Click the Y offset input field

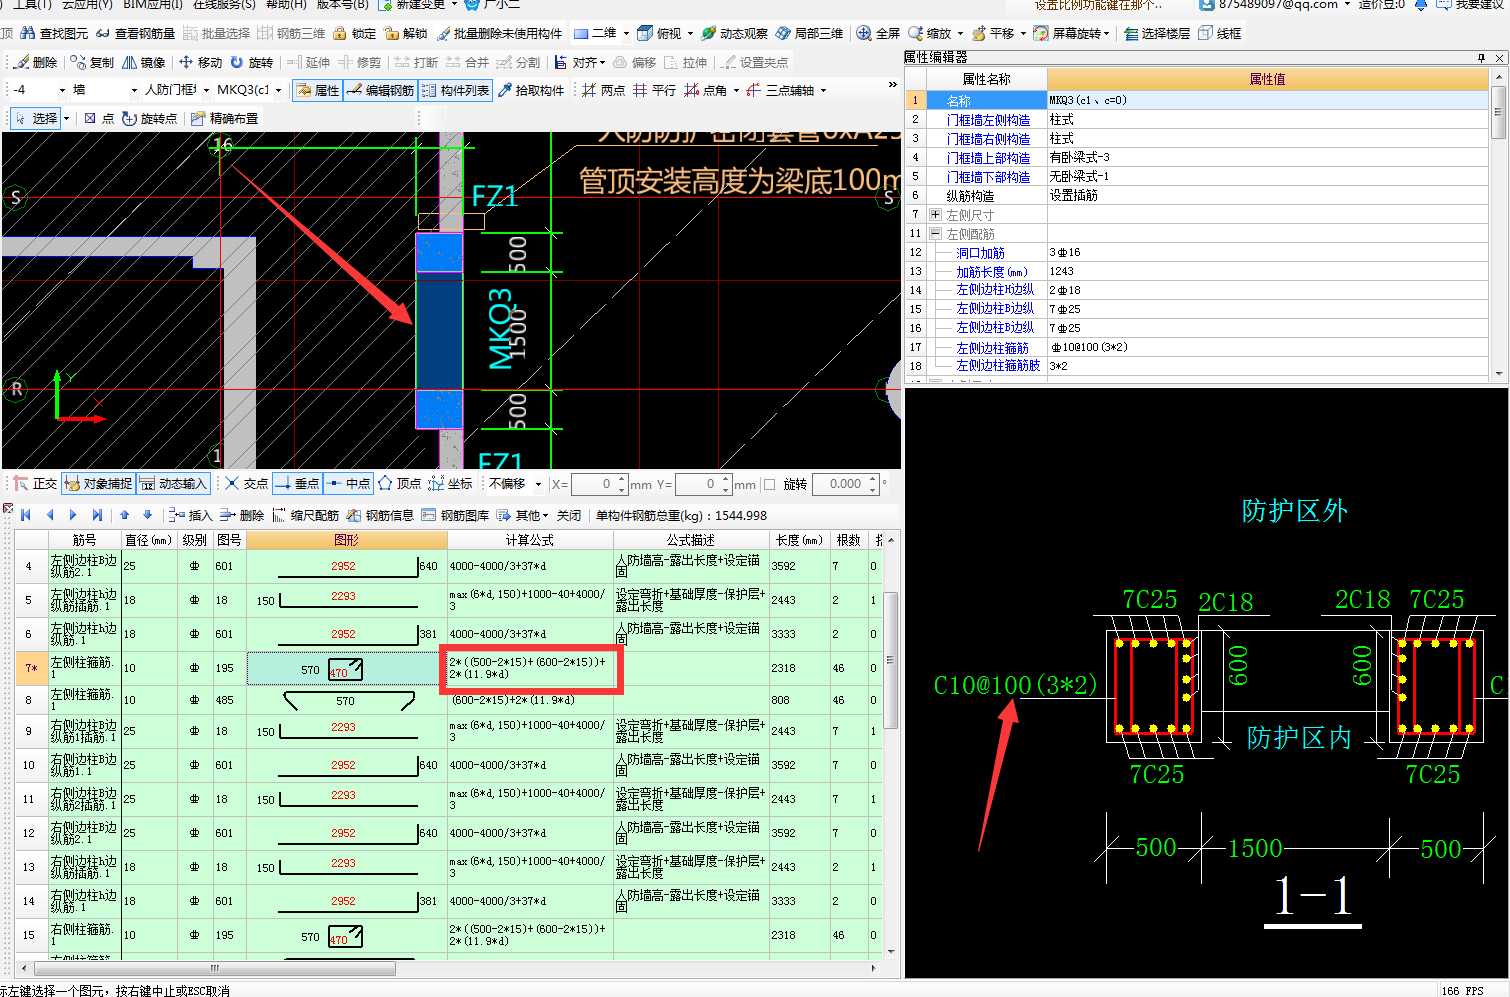tap(698, 484)
